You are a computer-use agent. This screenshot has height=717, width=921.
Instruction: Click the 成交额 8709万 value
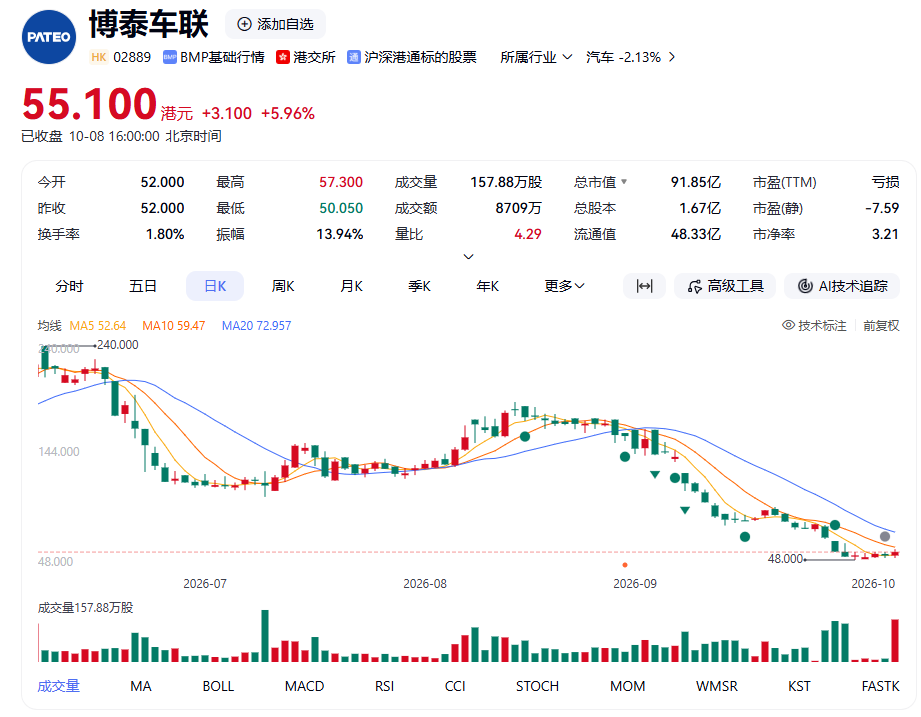click(519, 208)
